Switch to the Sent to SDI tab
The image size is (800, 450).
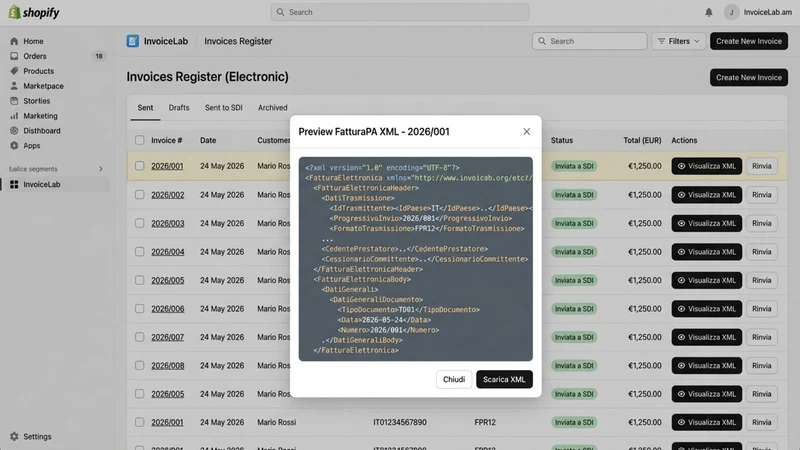tap(223, 108)
